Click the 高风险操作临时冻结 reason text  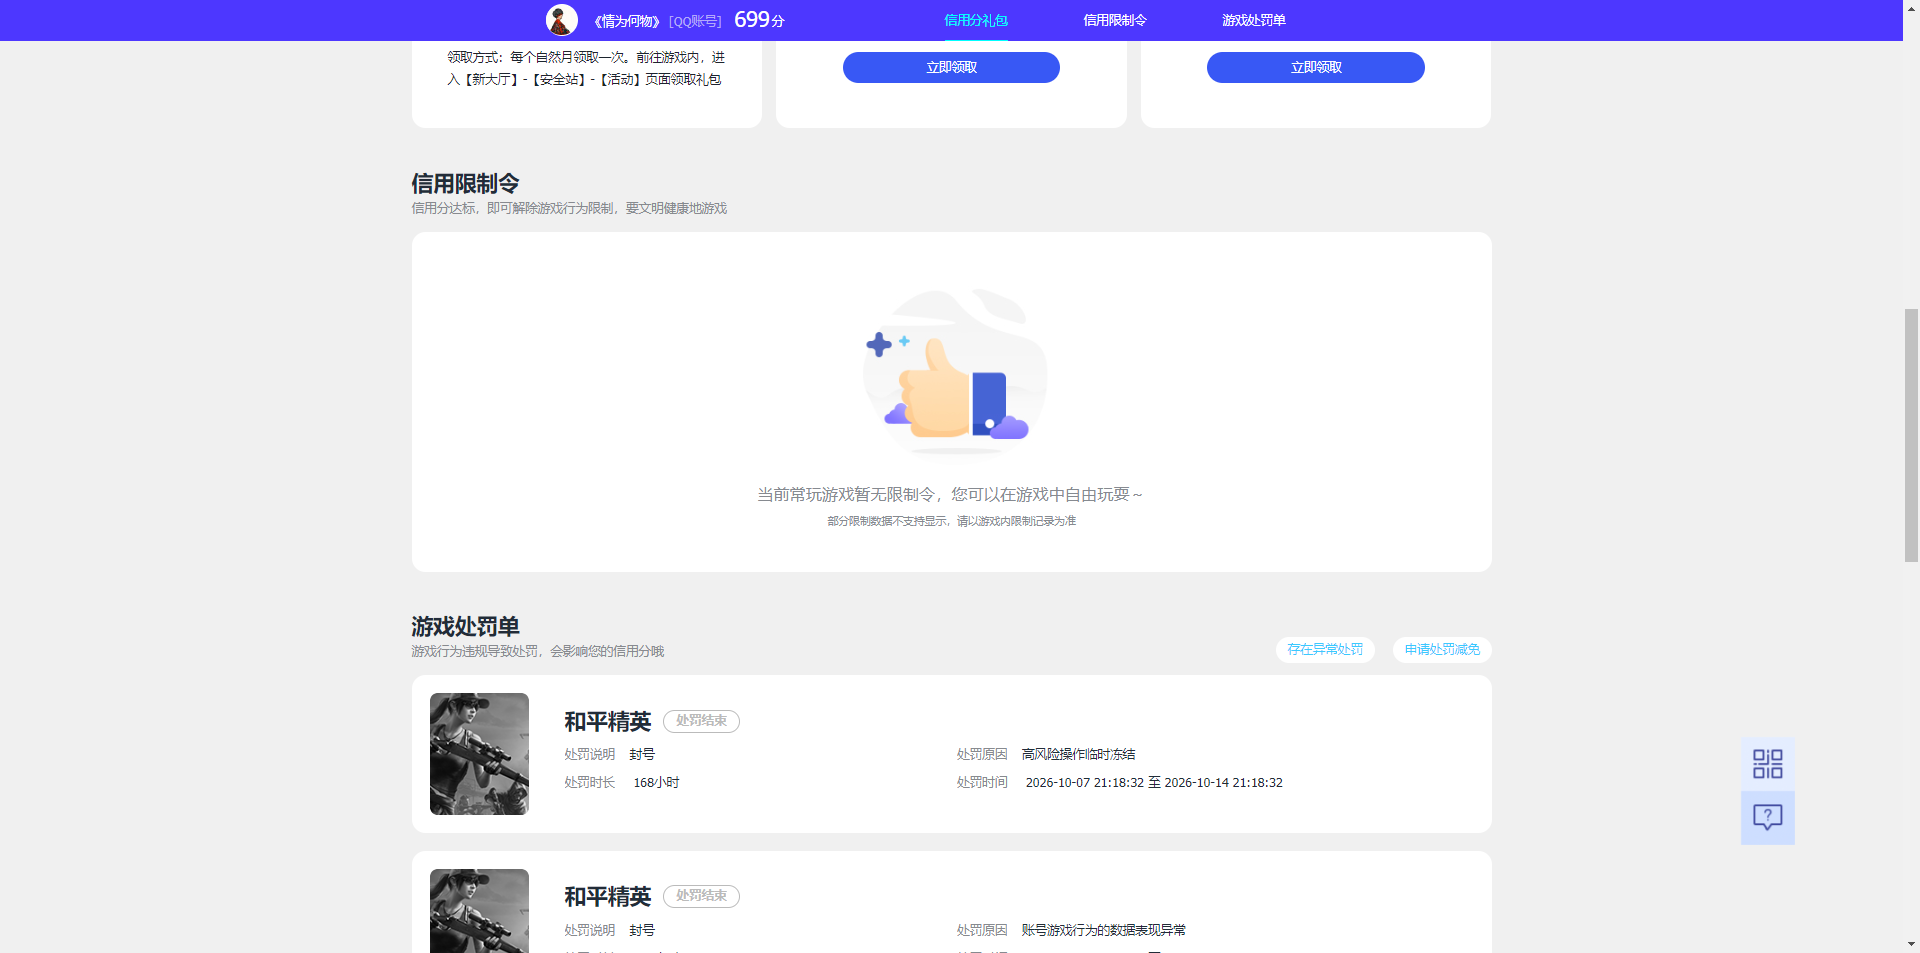[x=1078, y=754]
